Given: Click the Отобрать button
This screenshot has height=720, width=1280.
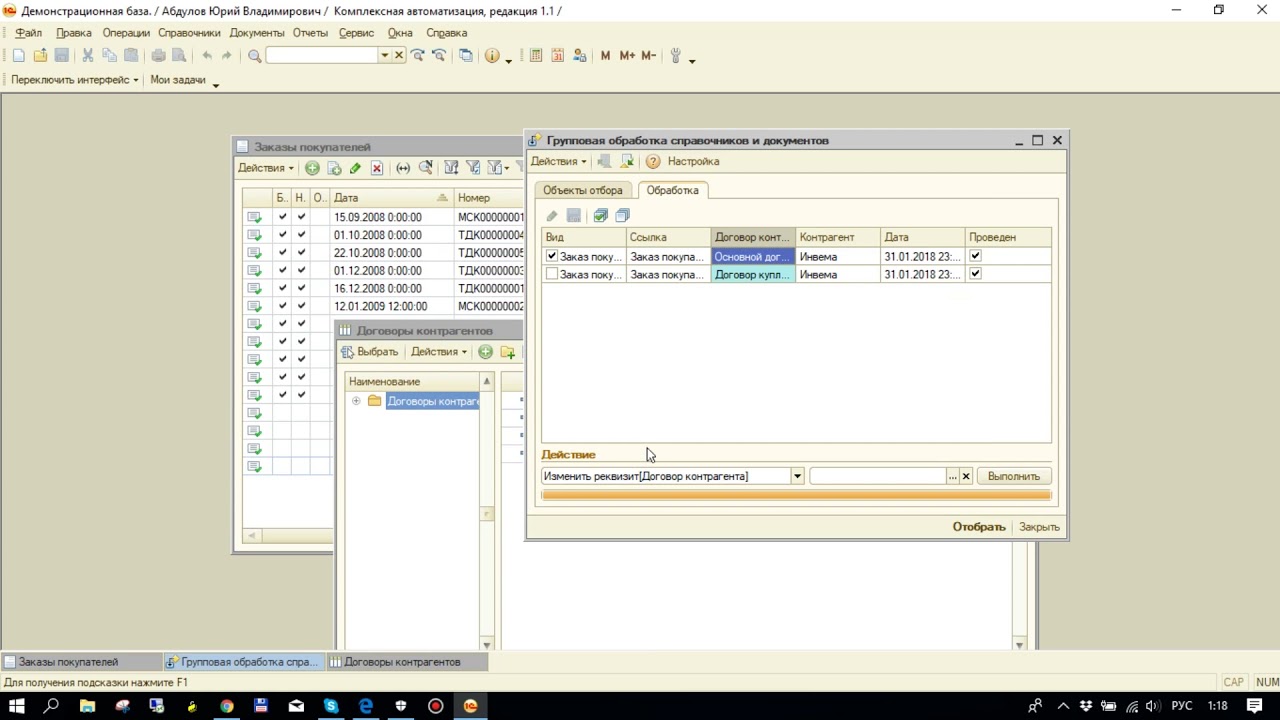Looking at the screenshot, I should pos(979,527).
